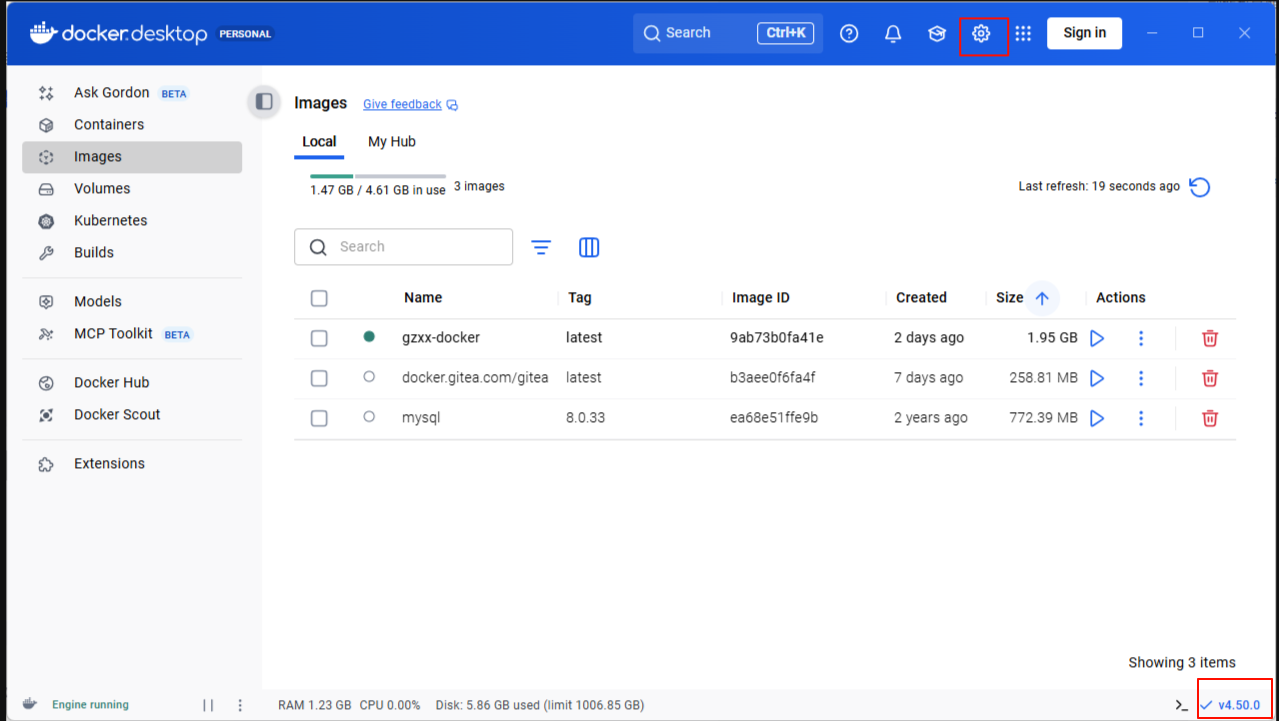Sort by the Created column header
1279x721 pixels.
point(921,298)
